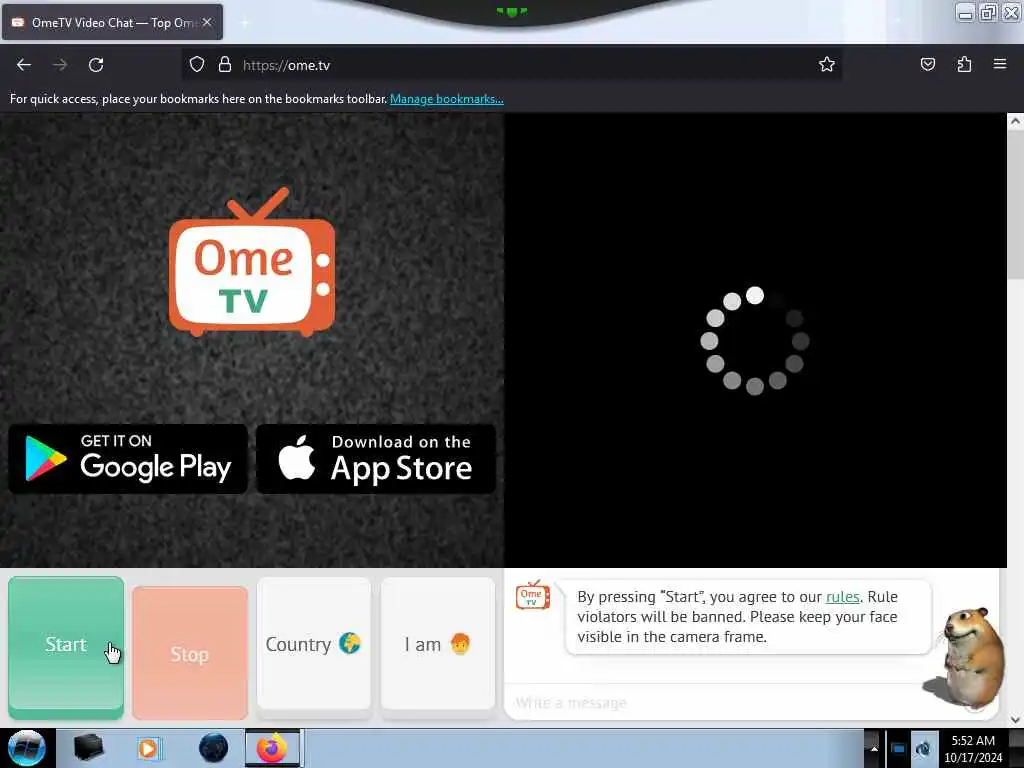The width and height of the screenshot is (1024, 768).
Task: Open the Firefox hamburger menu
Action: [999, 64]
